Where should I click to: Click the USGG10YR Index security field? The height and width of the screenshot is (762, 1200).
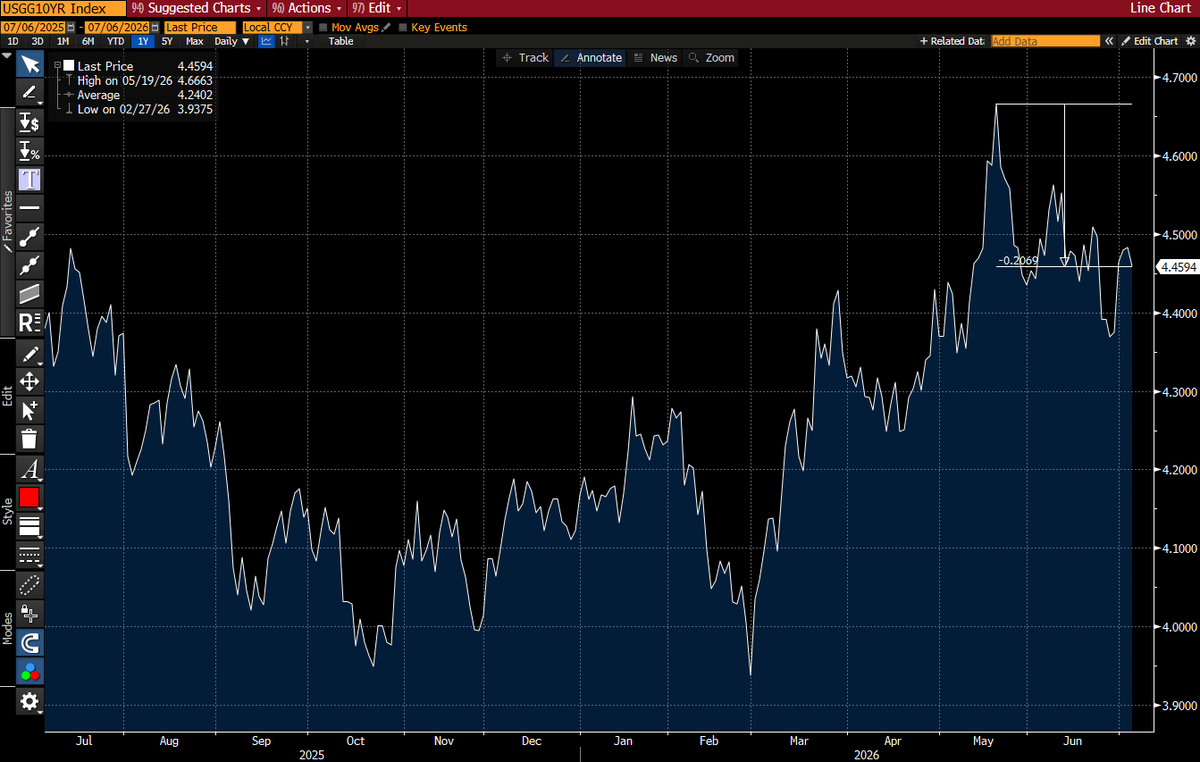pos(63,8)
